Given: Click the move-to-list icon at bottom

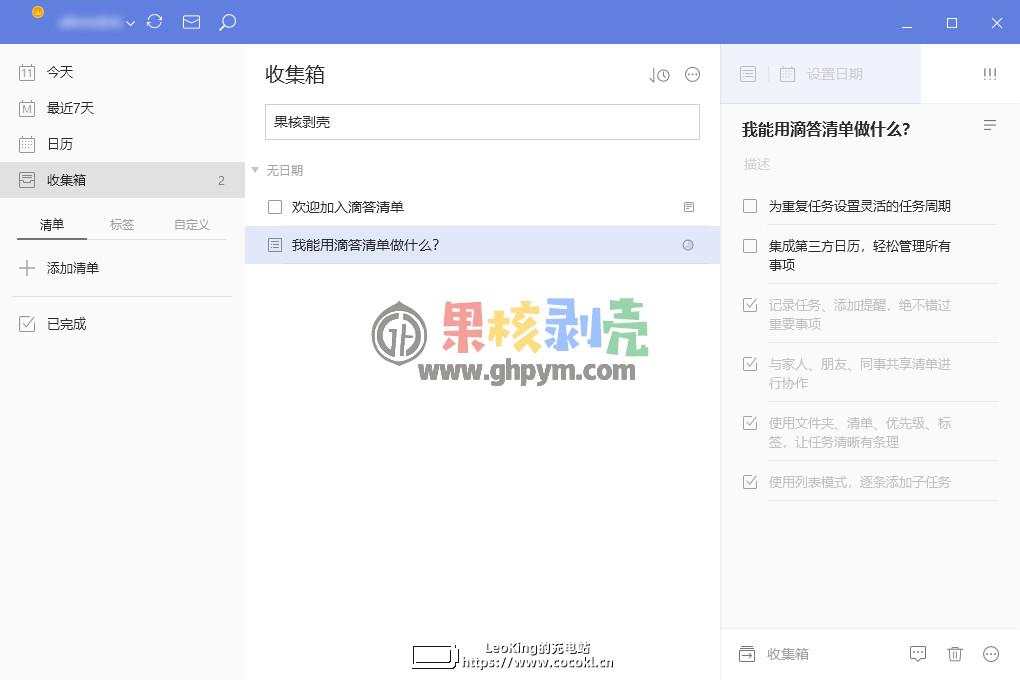Looking at the screenshot, I should (x=747, y=653).
